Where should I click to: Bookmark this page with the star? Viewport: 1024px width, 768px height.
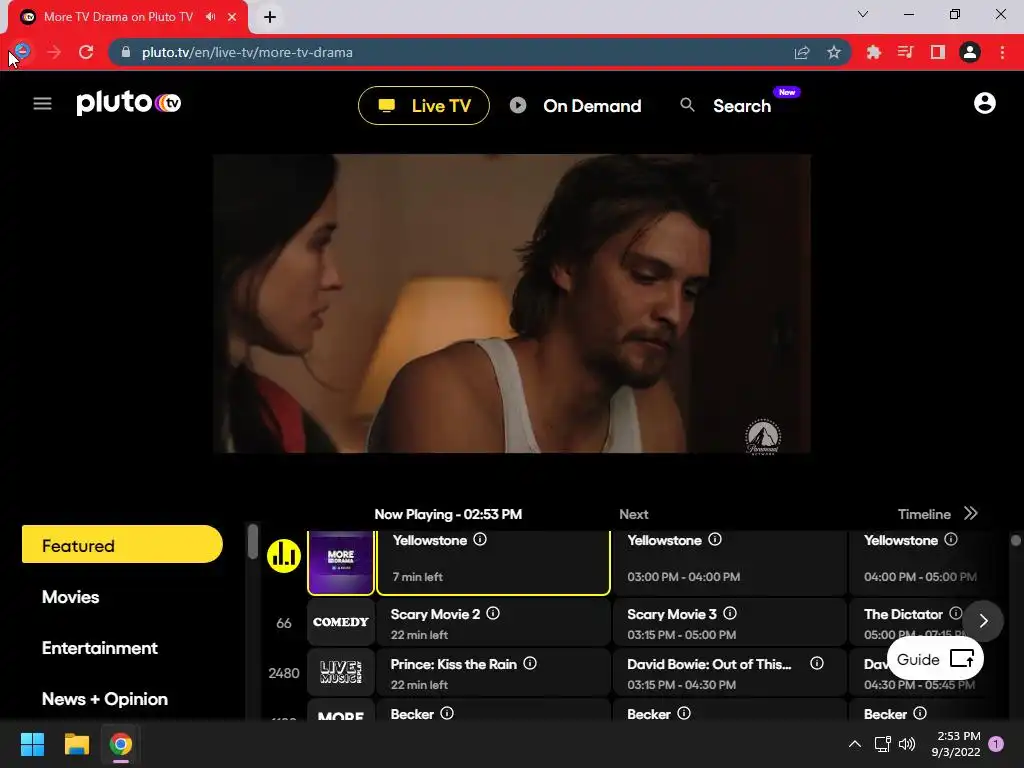click(834, 52)
